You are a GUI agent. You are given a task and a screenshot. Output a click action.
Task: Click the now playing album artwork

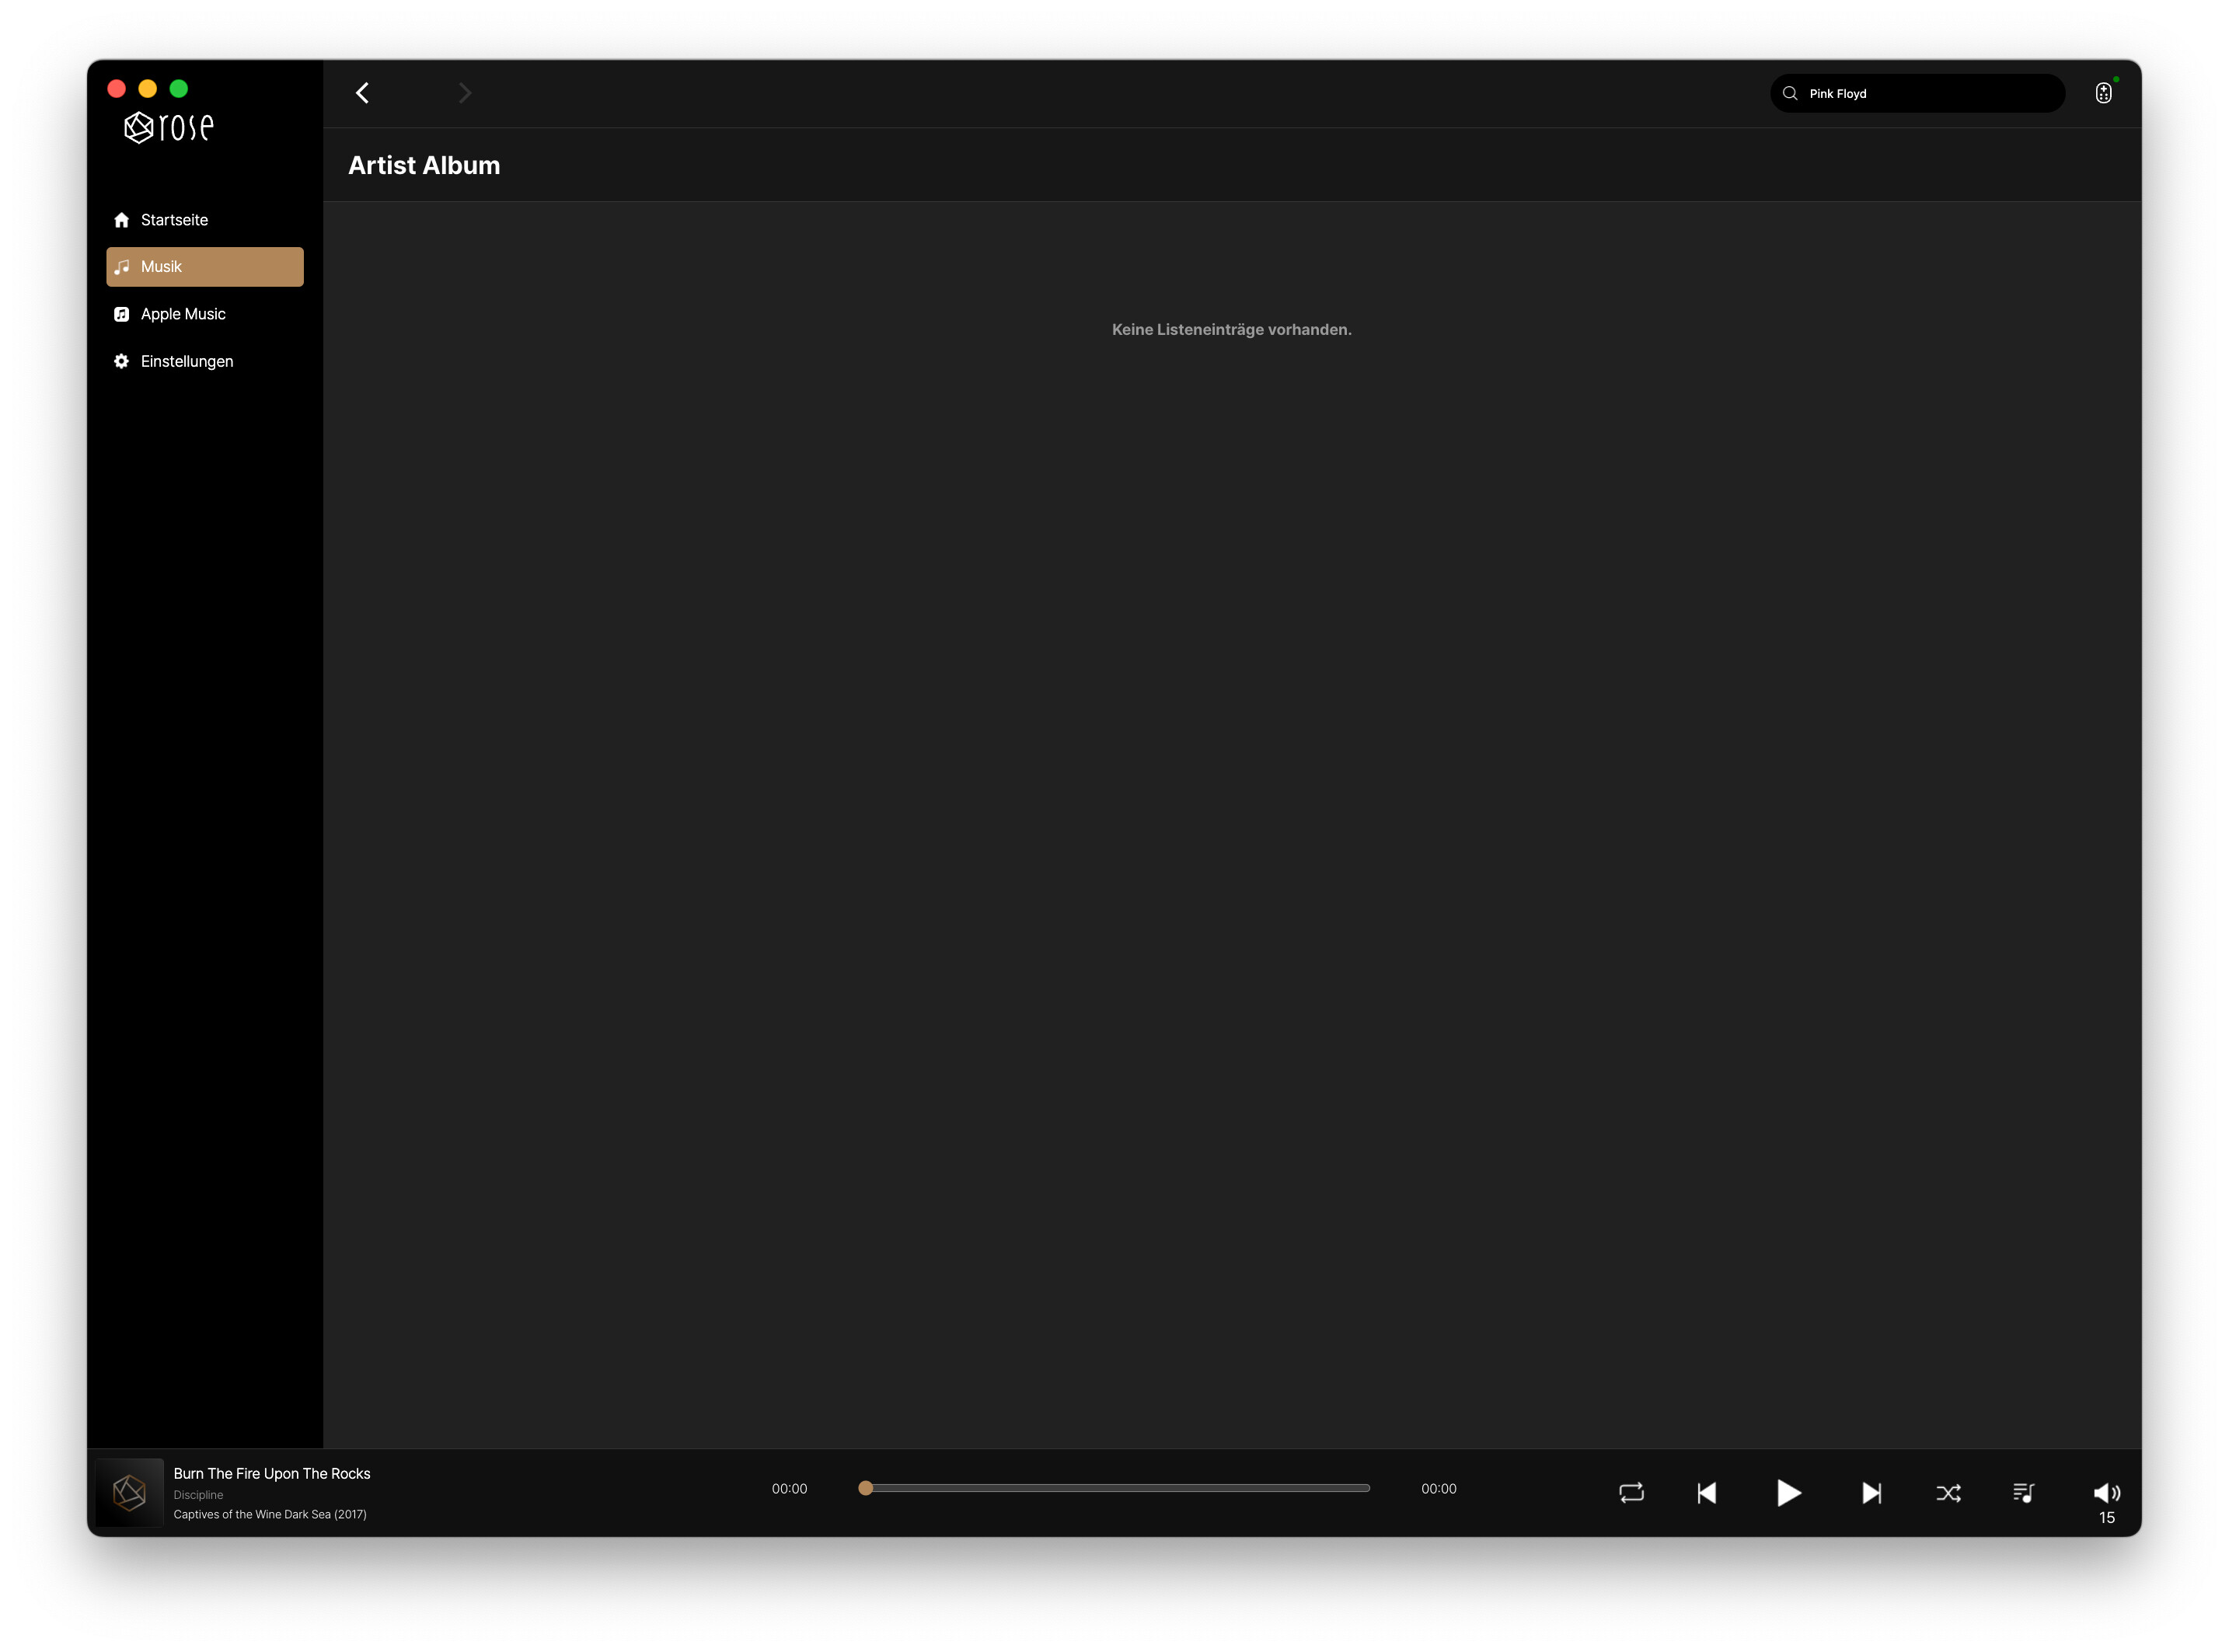pos(130,1493)
